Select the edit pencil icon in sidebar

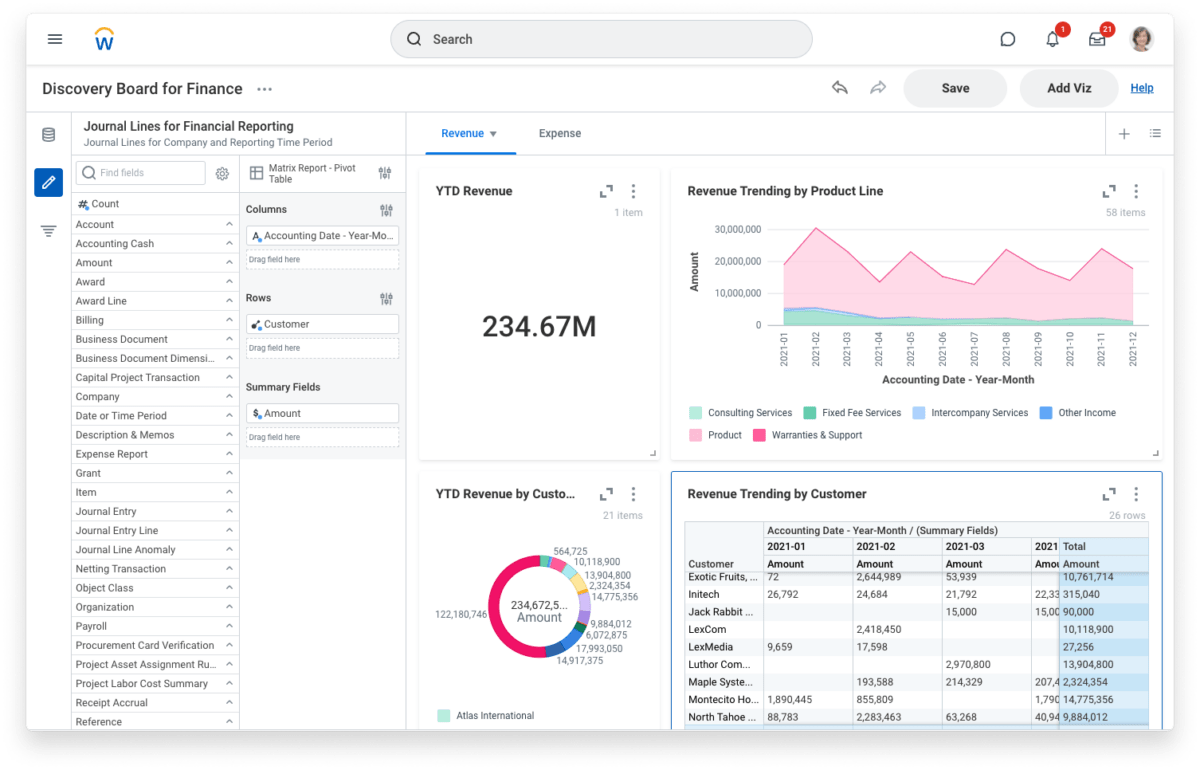tap(48, 182)
